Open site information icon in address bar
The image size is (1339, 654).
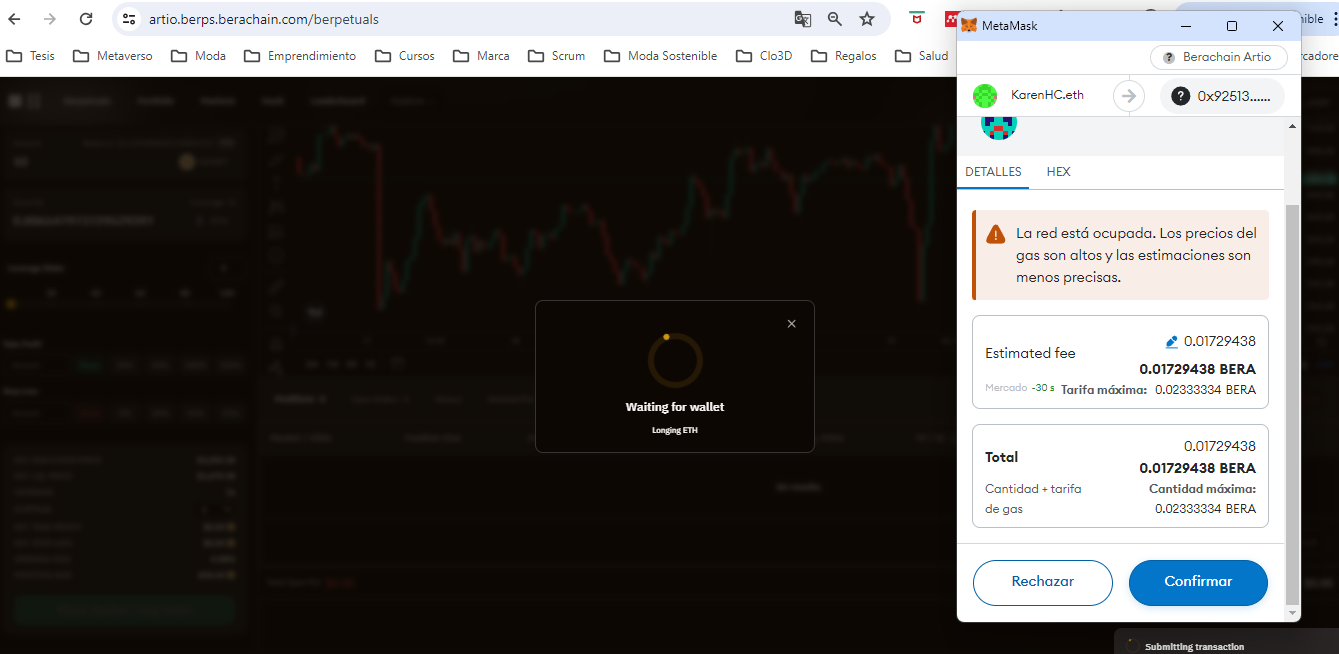(x=128, y=19)
